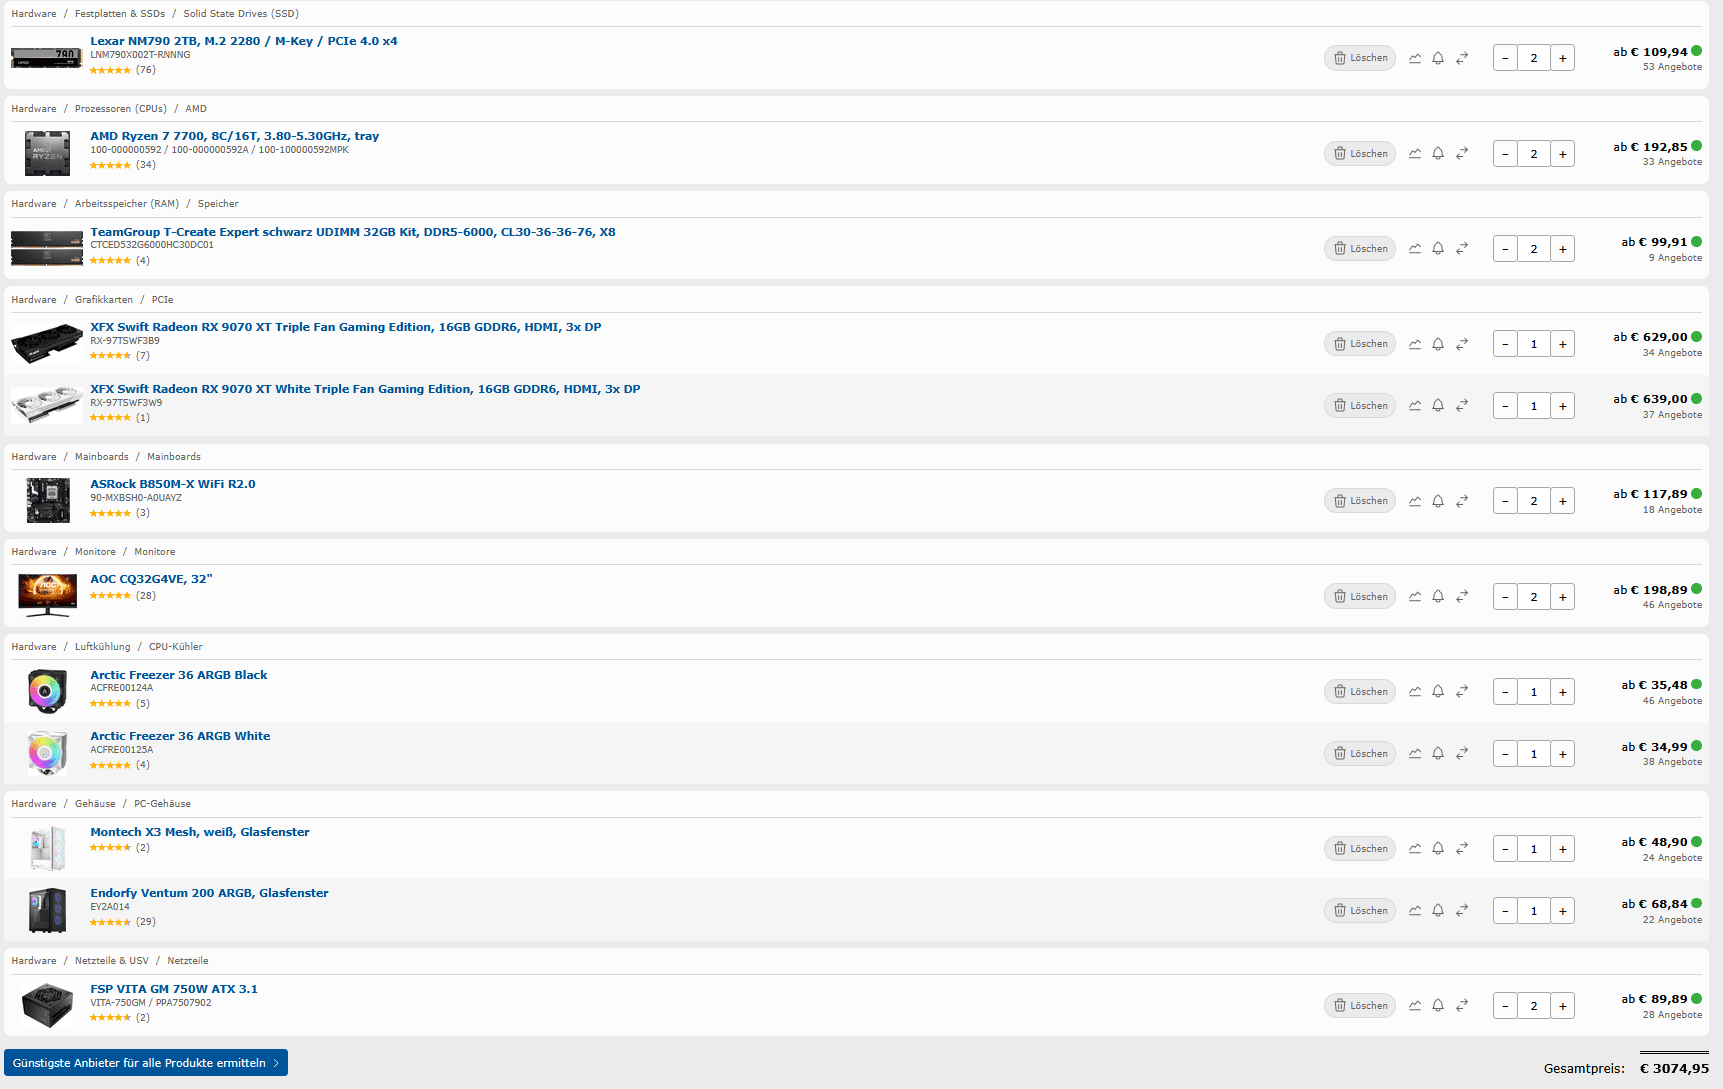Image resolution: width=1723 pixels, height=1089 pixels.
Task: Open price history chart for Montech X3 Mesh
Action: pyautogui.click(x=1415, y=849)
